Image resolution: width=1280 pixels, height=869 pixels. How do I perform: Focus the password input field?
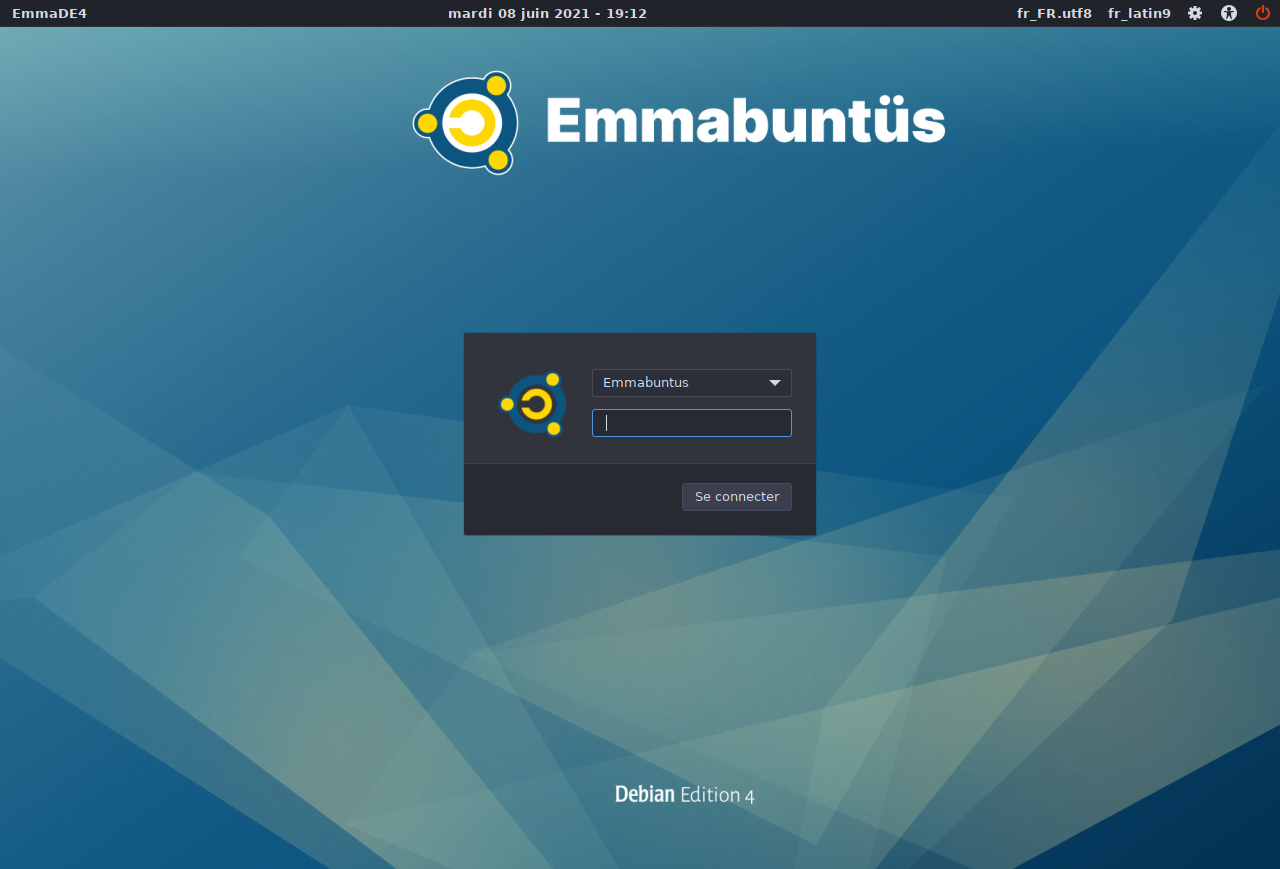[692, 423]
